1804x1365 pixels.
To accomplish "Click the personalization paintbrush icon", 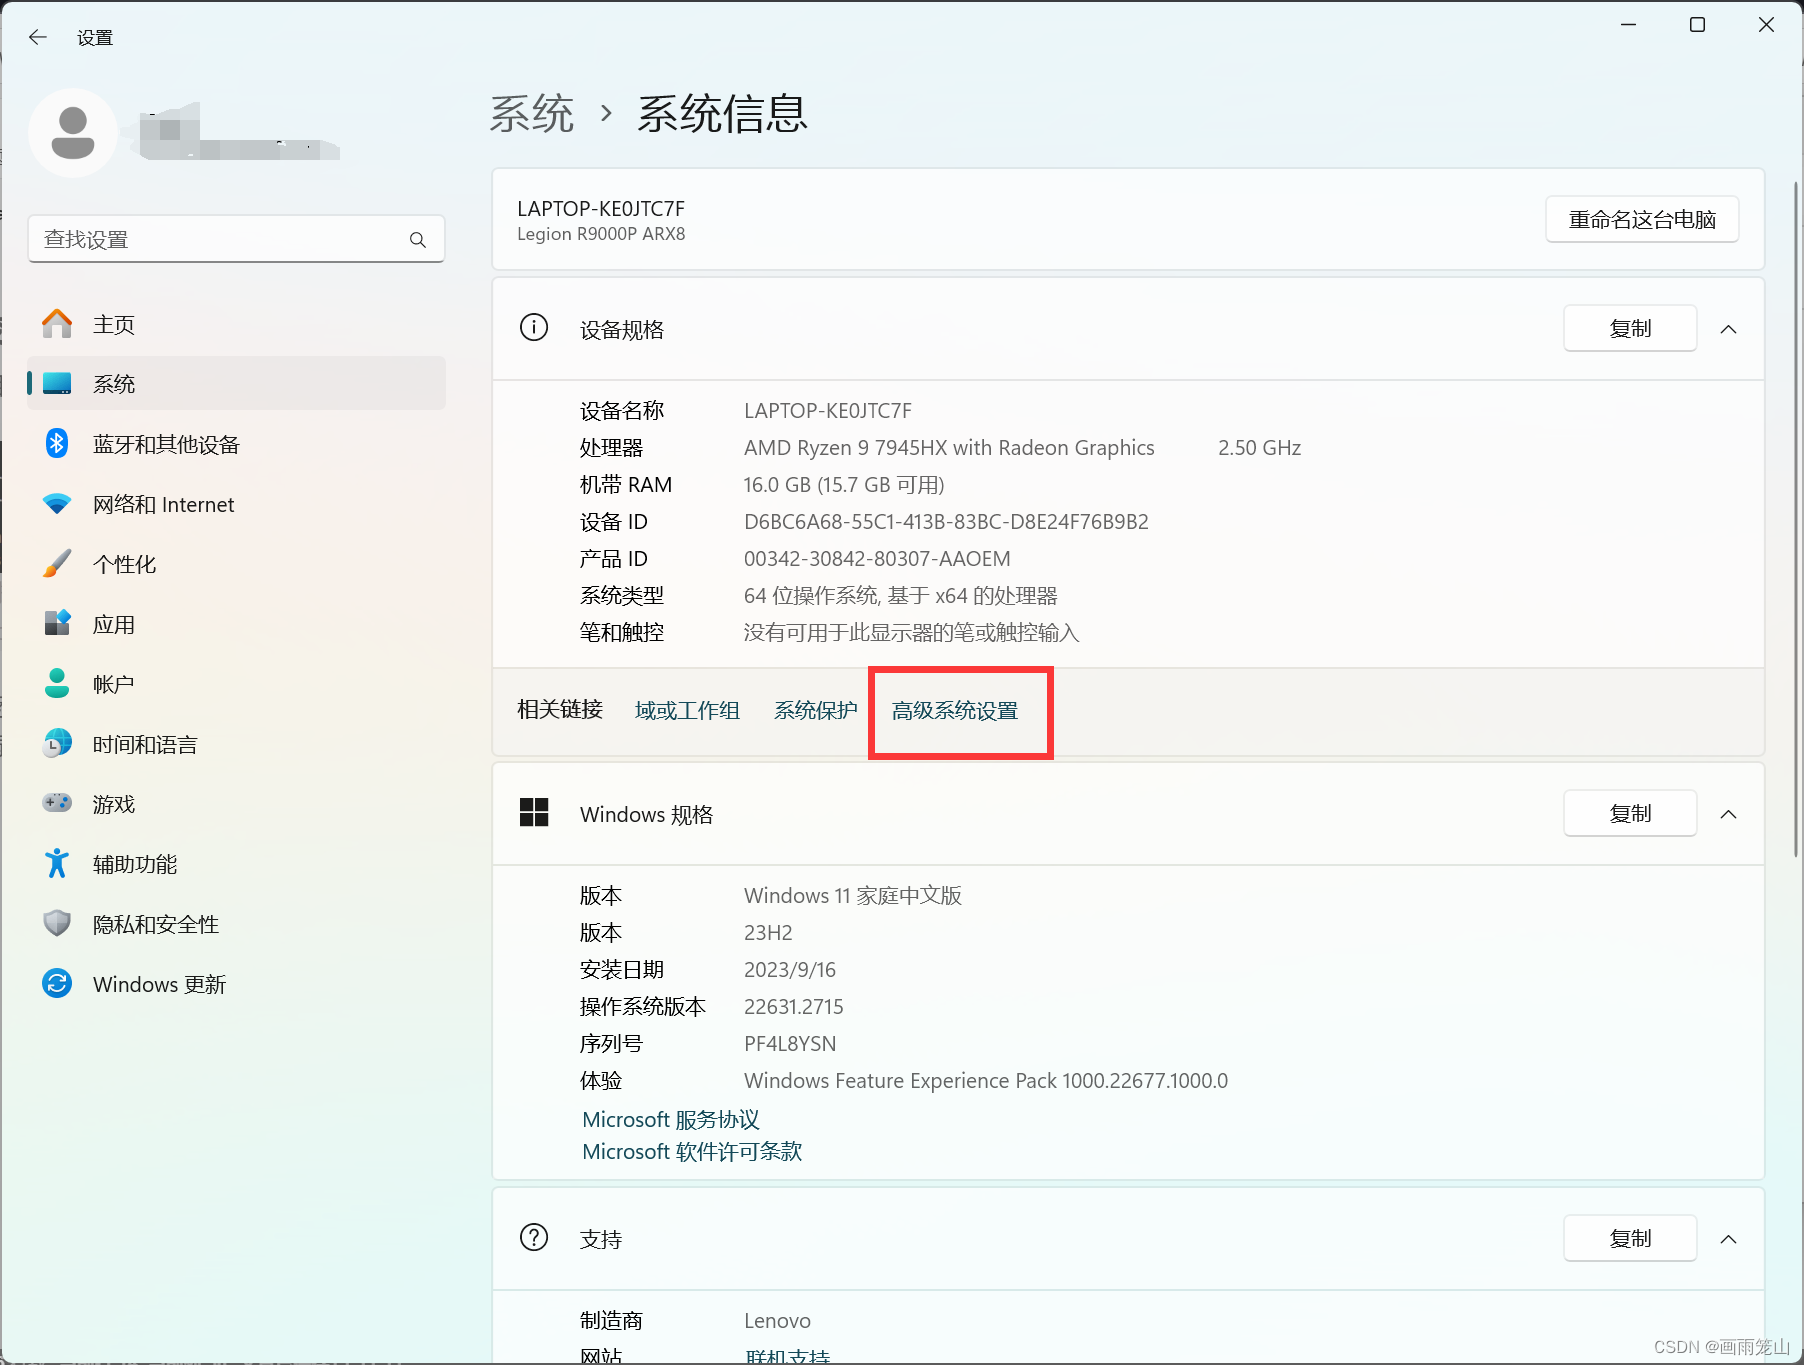I will click(57, 564).
